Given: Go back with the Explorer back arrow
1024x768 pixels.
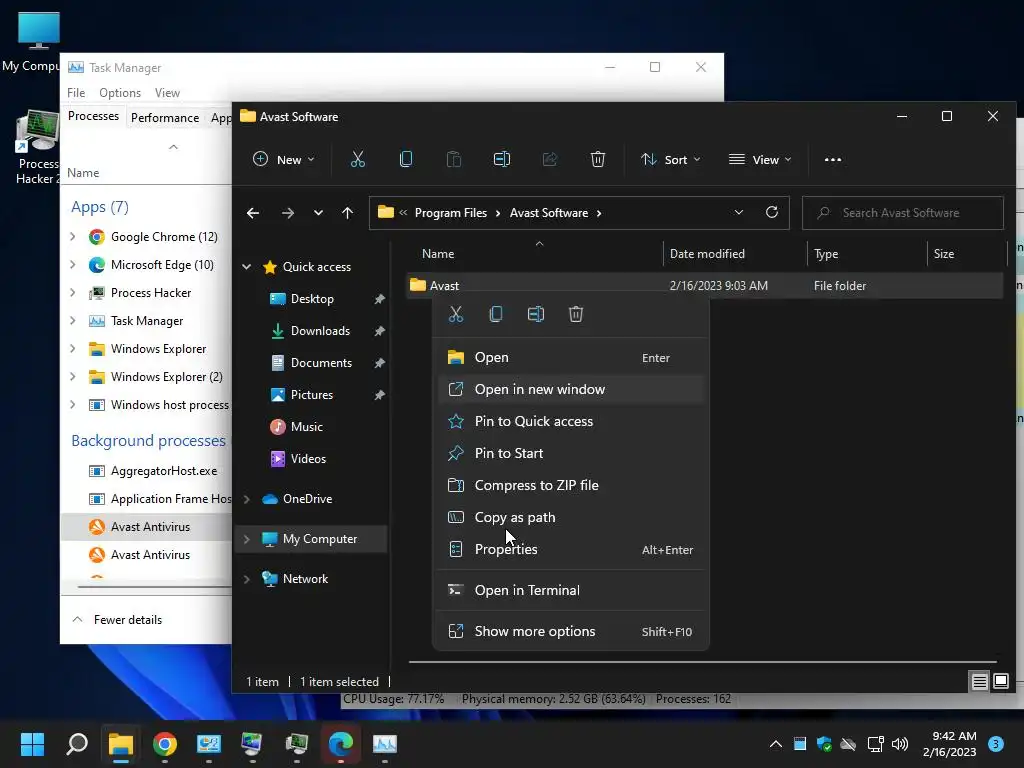Looking at the screenshot, I should coord(253,213).
